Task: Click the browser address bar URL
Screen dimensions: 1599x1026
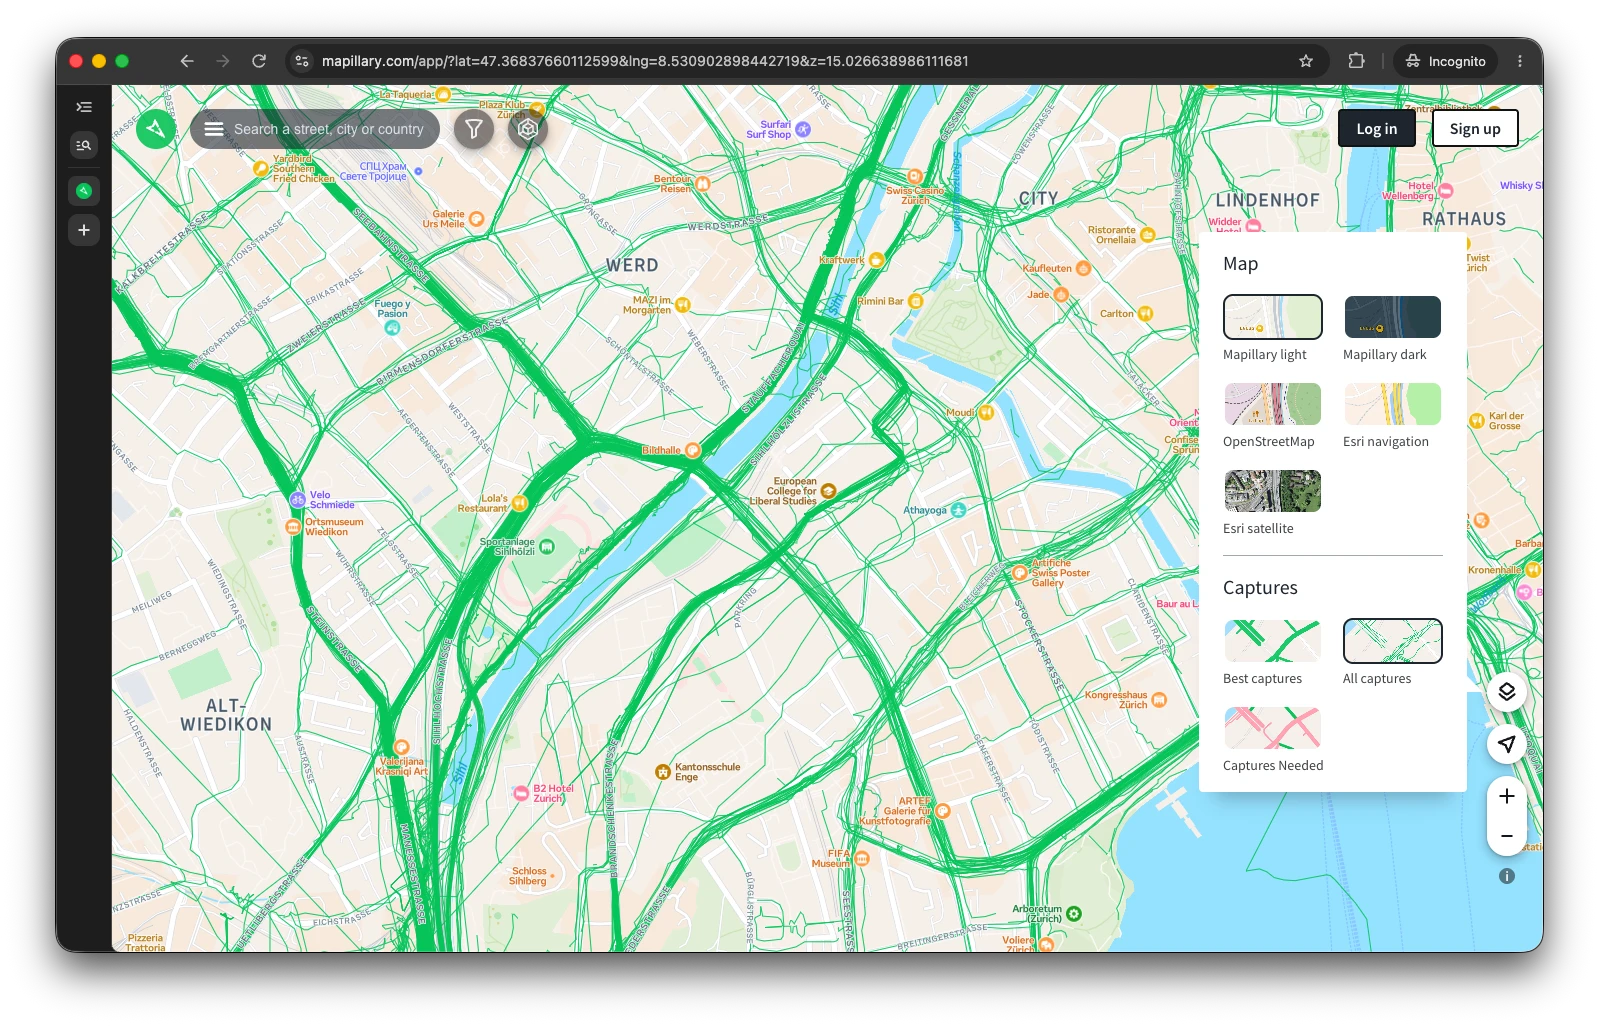Action: click(645, 61)
